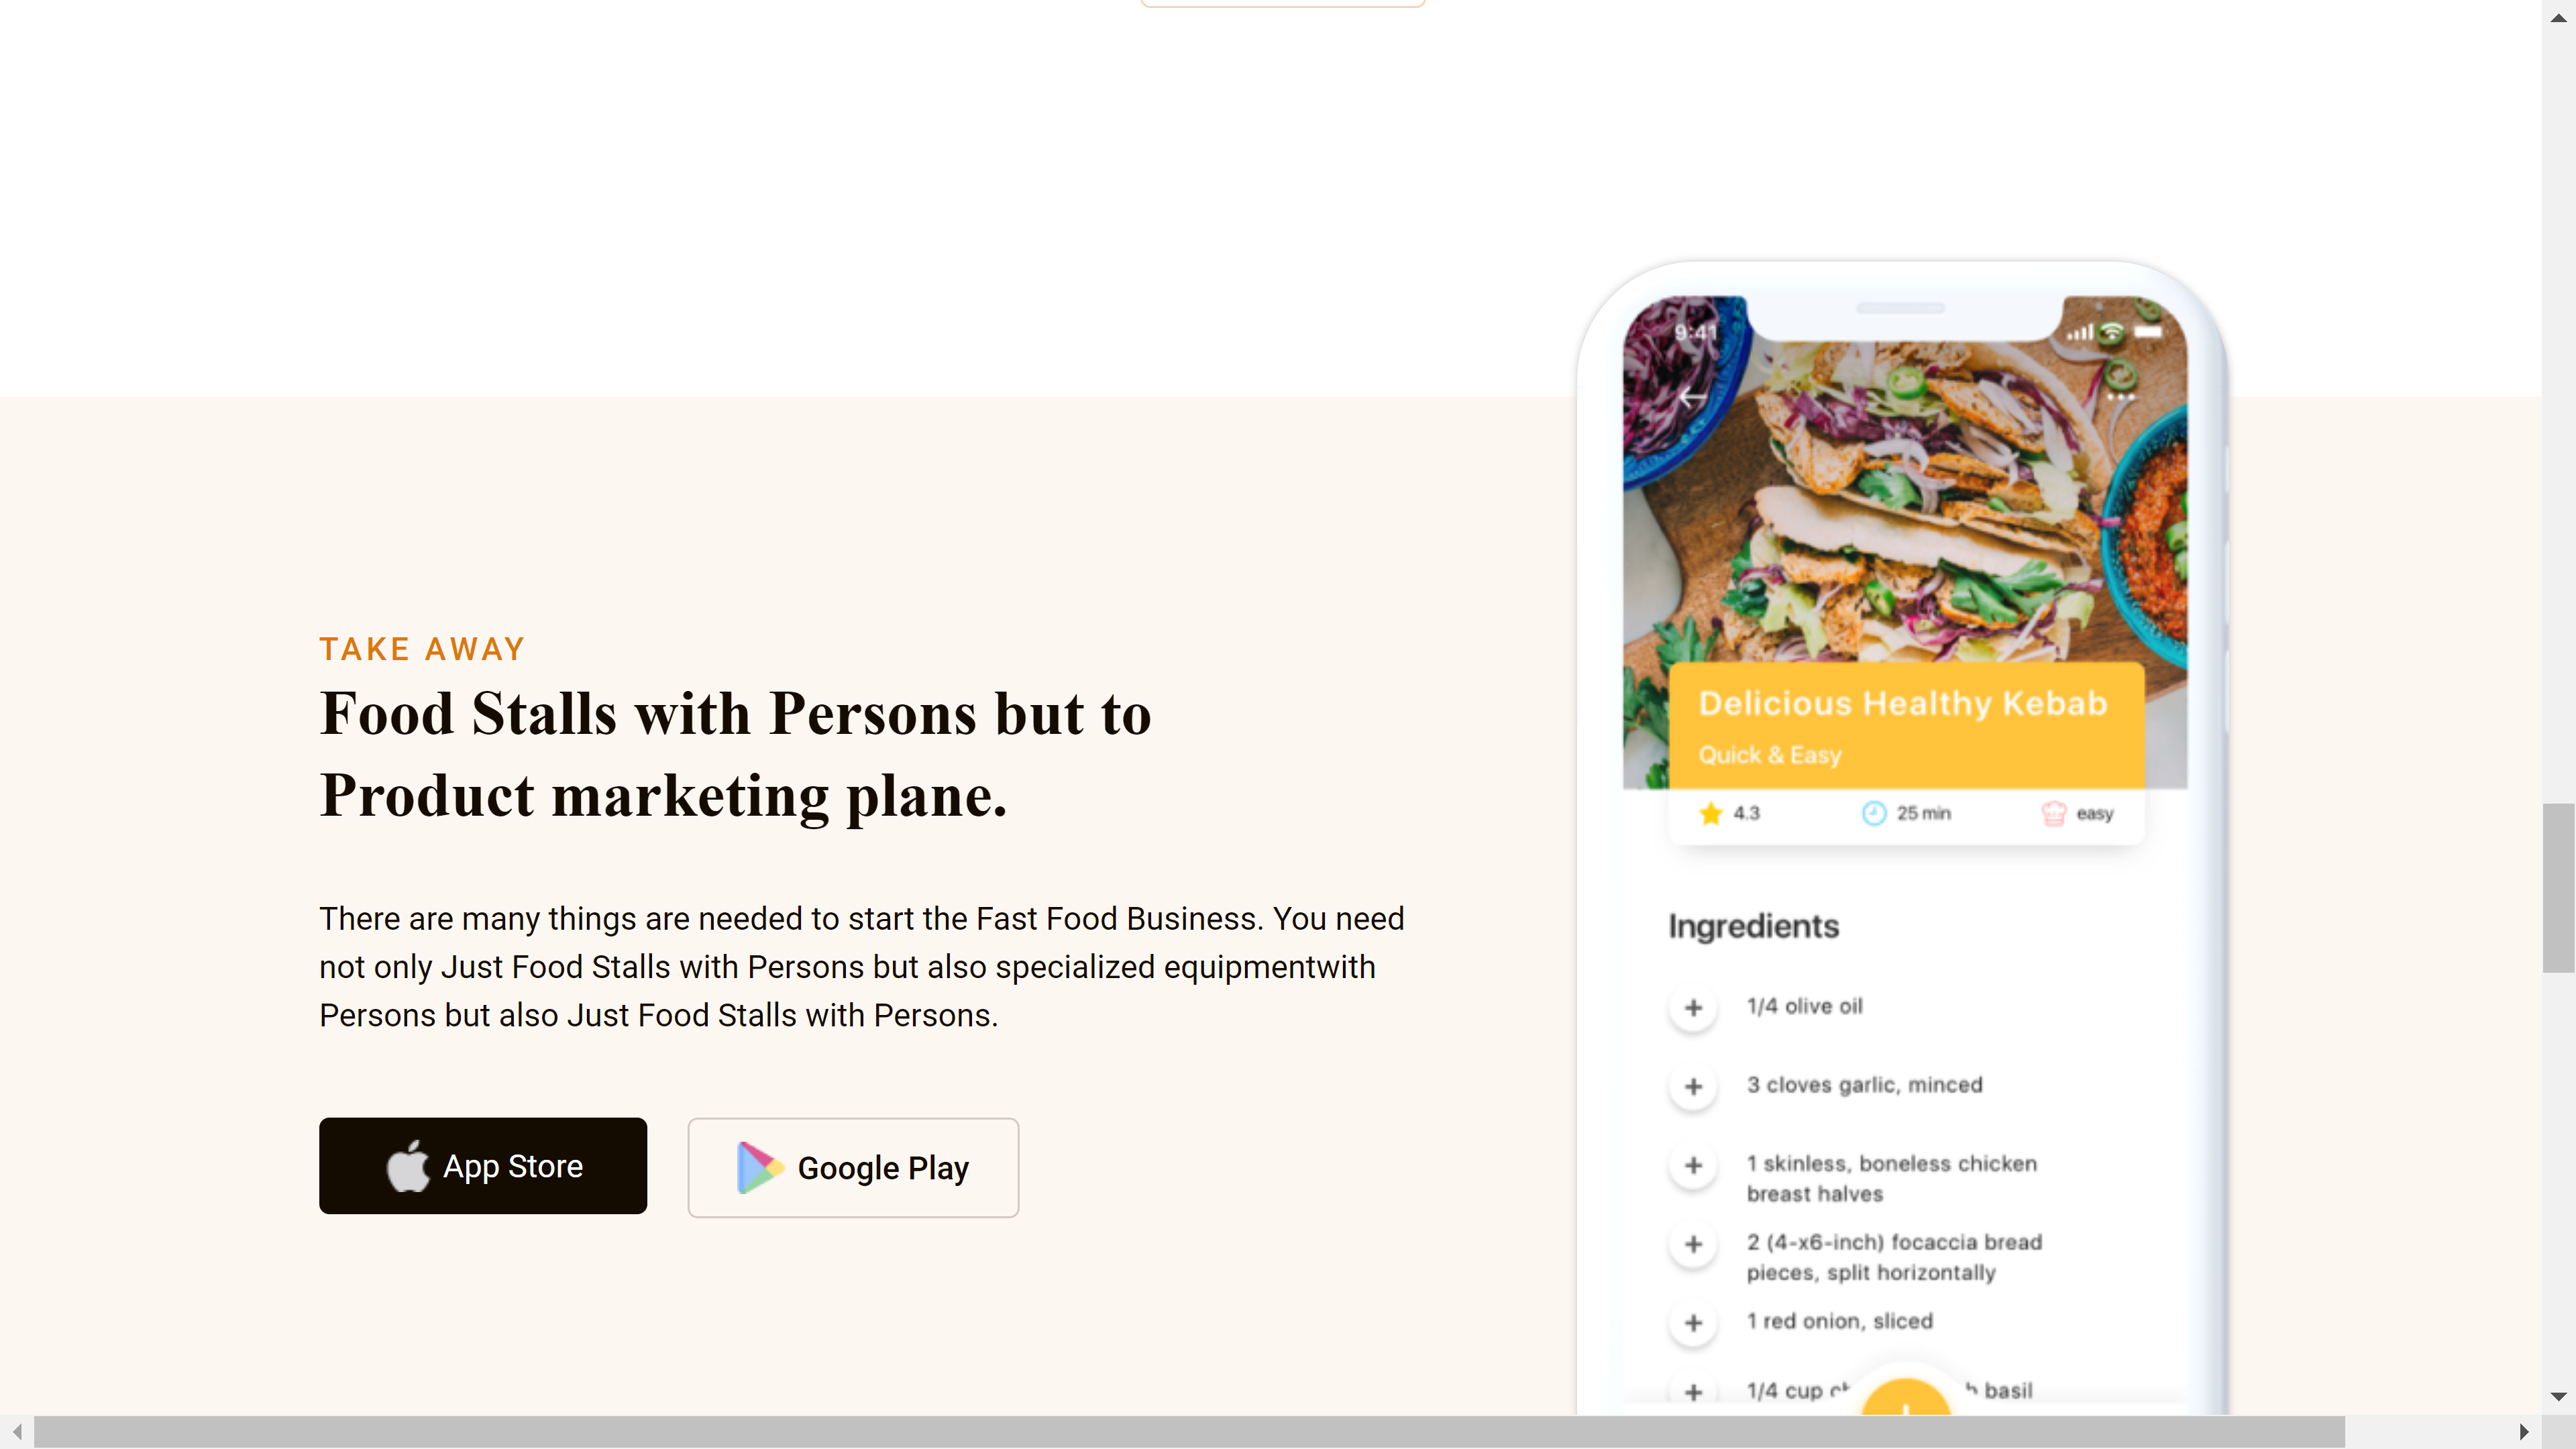Click the star rating icon
Image resolution: width=2576 pixels, height=1449 pixels.
[1711, 813]
